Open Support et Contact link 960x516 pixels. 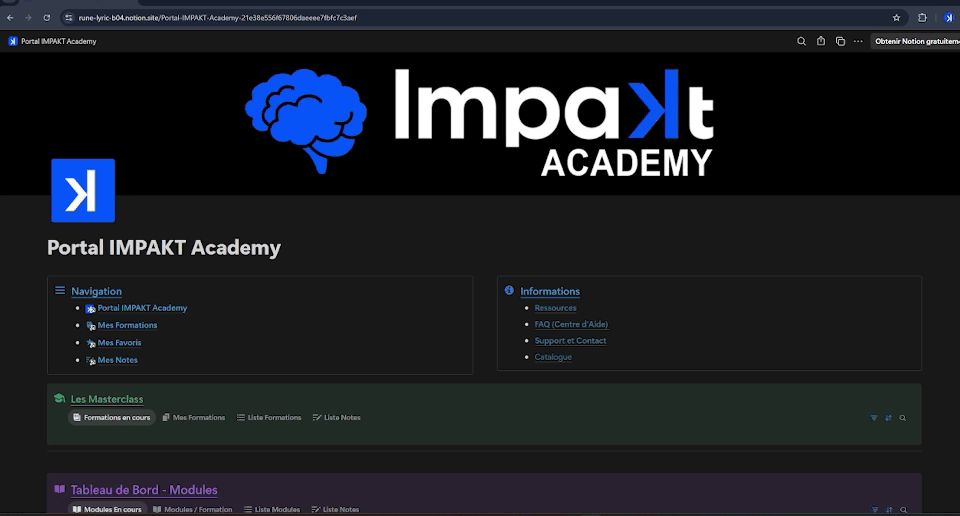click(x=571, y=341)
